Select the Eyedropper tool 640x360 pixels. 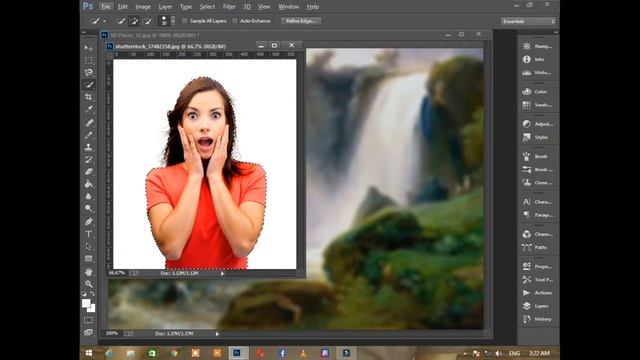tap(89, 109)
